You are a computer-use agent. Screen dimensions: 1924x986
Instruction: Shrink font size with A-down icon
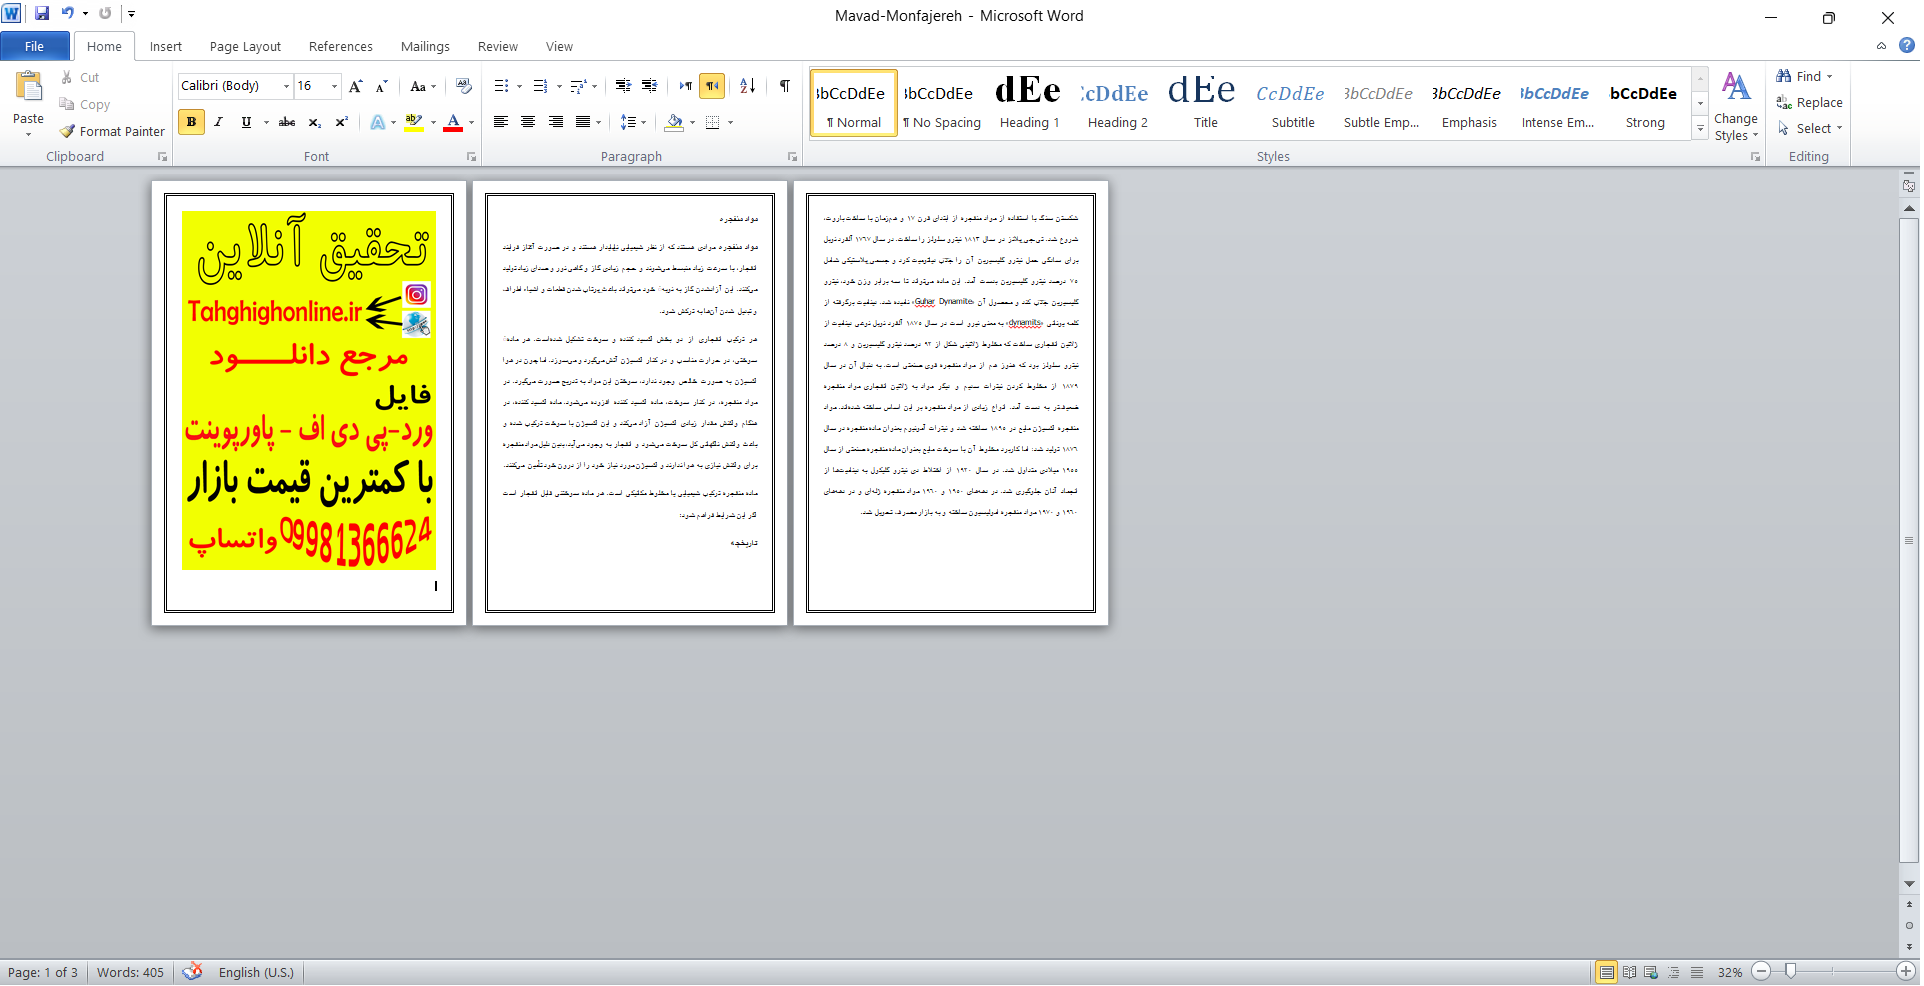[x=381, y=86]
